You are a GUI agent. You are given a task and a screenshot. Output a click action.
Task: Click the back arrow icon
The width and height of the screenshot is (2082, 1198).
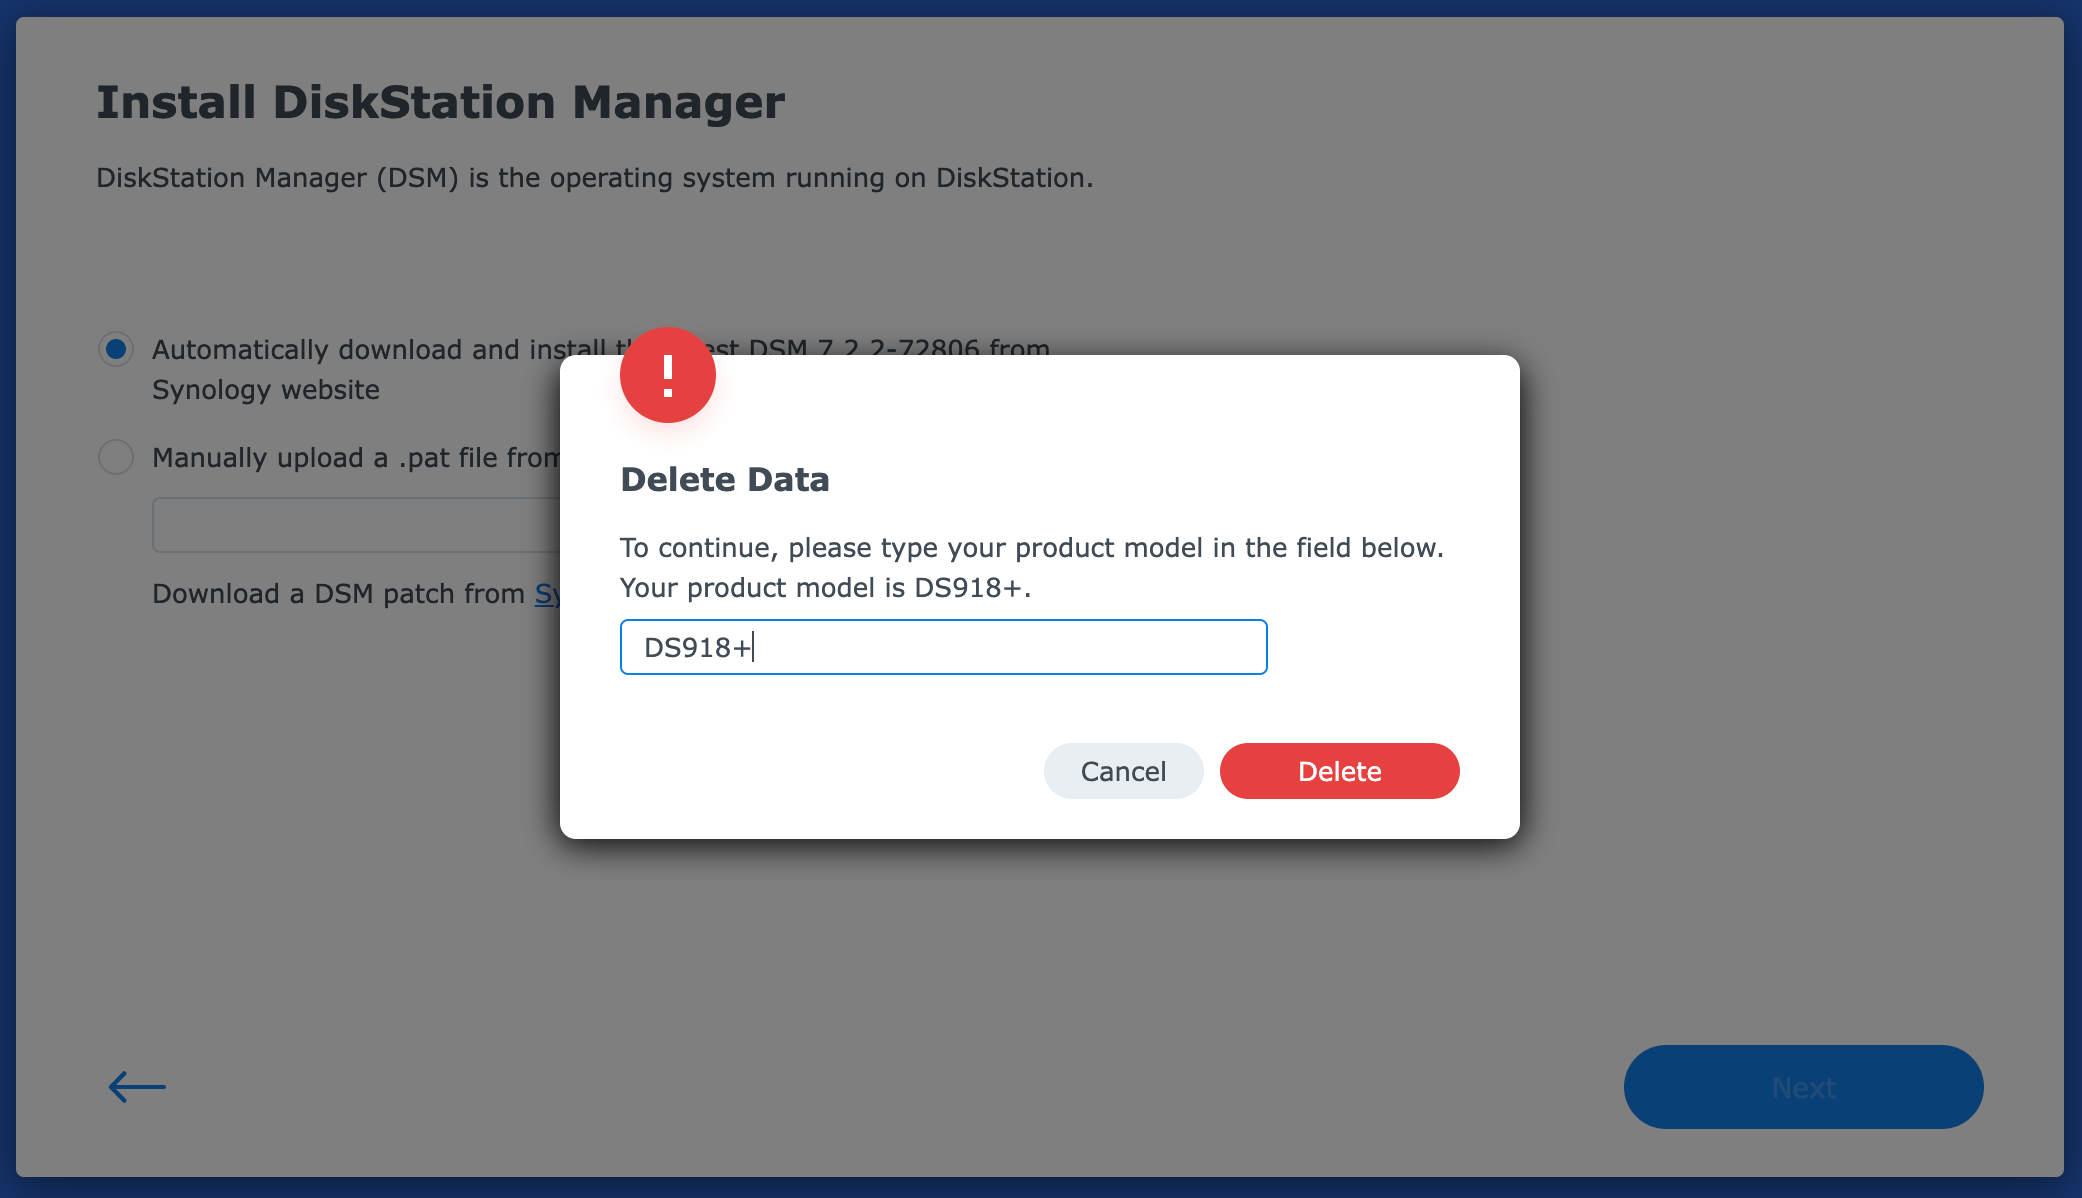(x=137, y=1086)
